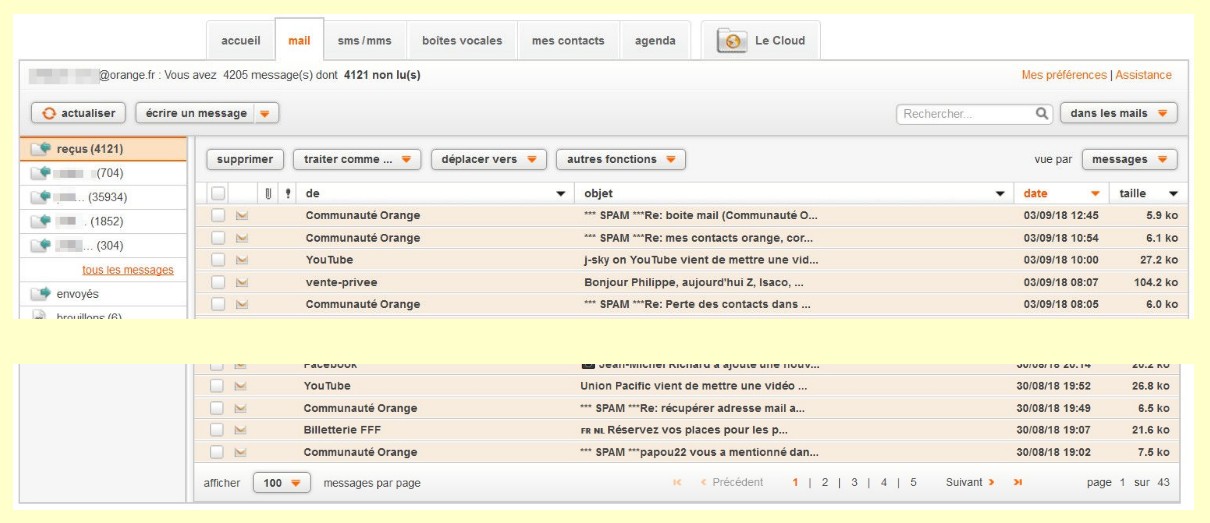Viewport: 1210px width, 523px height.
Task: Open the agenda tab
Action: click(655, 41)
